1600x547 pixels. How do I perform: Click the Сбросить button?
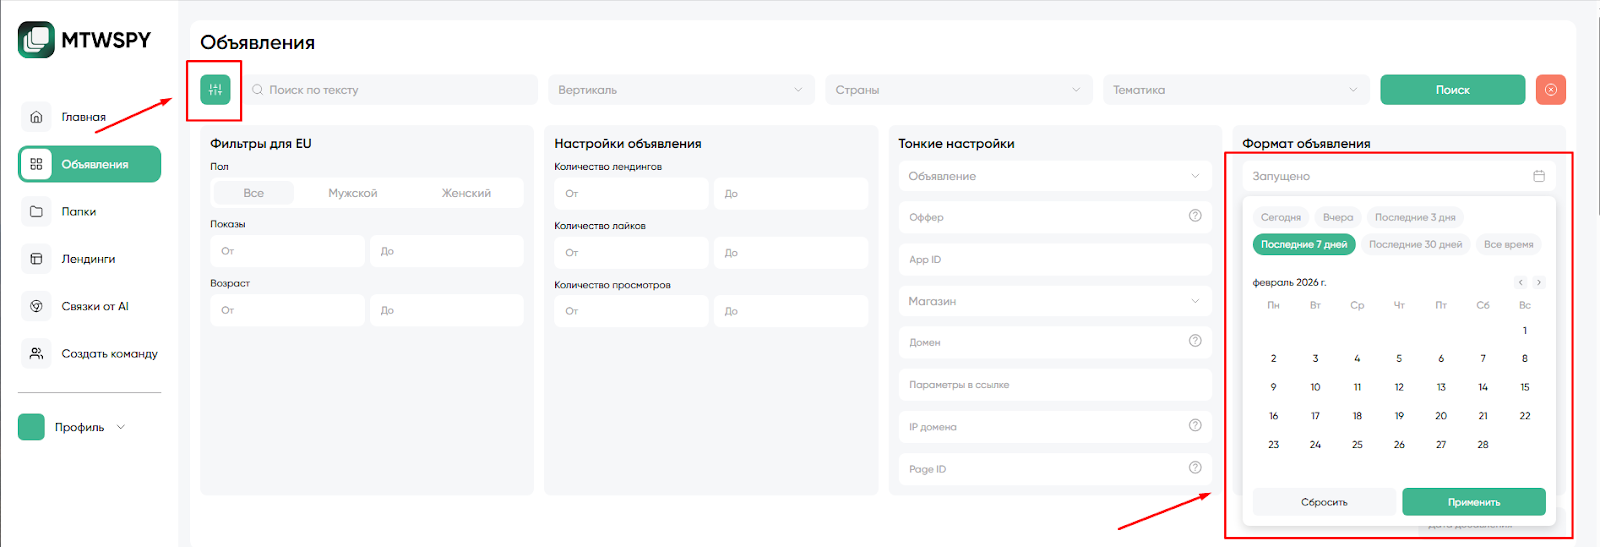pyautogui.click(x=1324, y=502)
